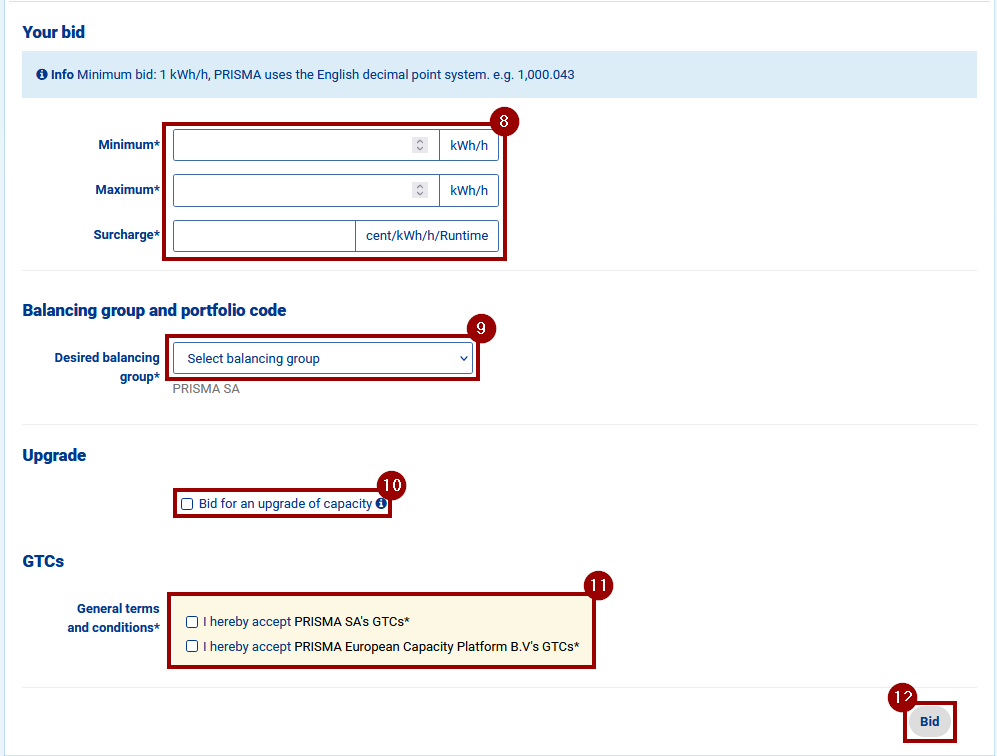Image resolution: width=997 pixels, height=756 pixels.
Task: Click the Minimum field spinner arrows
Action: click(420, 146)
